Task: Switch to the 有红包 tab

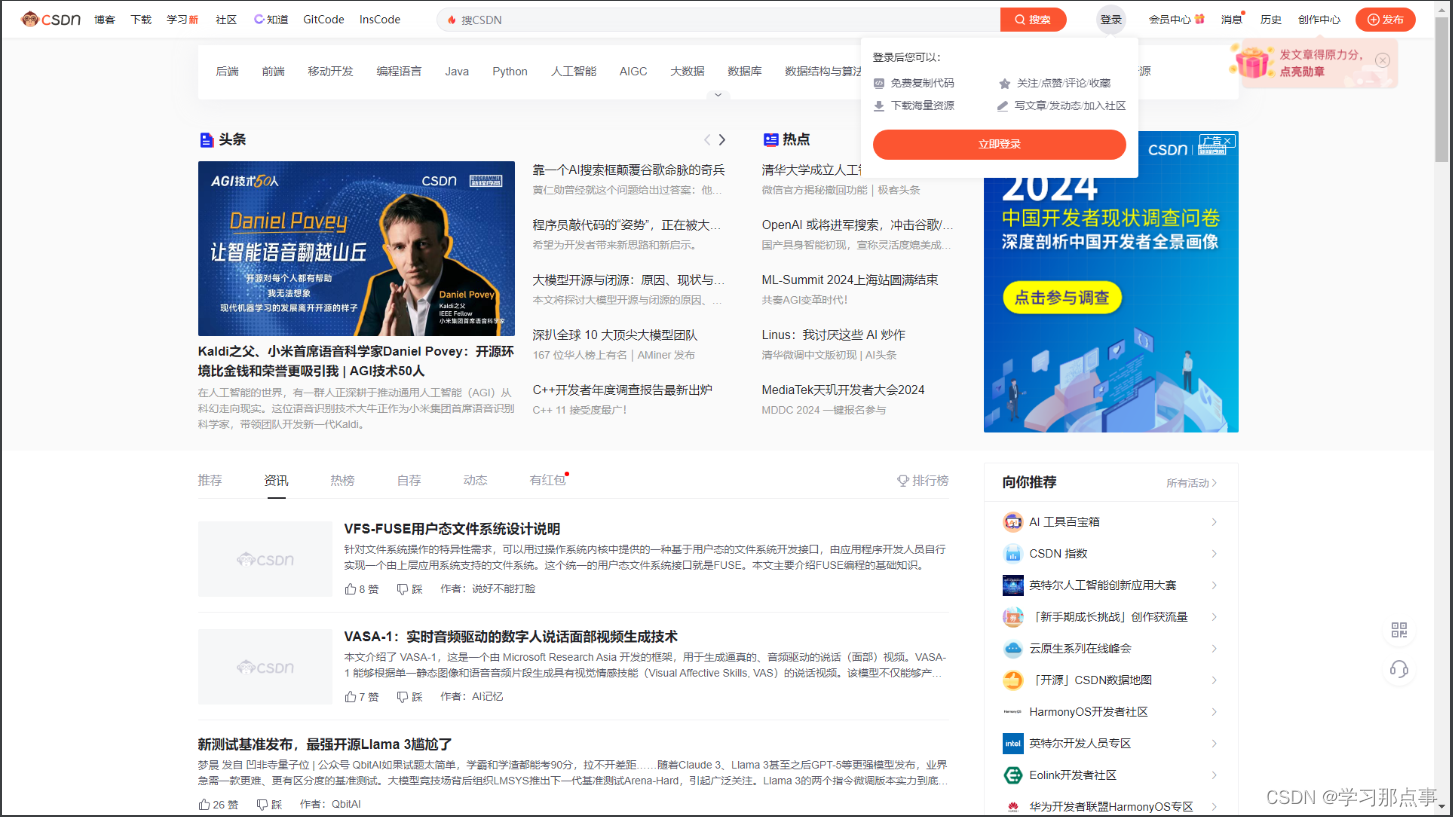Action: (x=548, y=481)
